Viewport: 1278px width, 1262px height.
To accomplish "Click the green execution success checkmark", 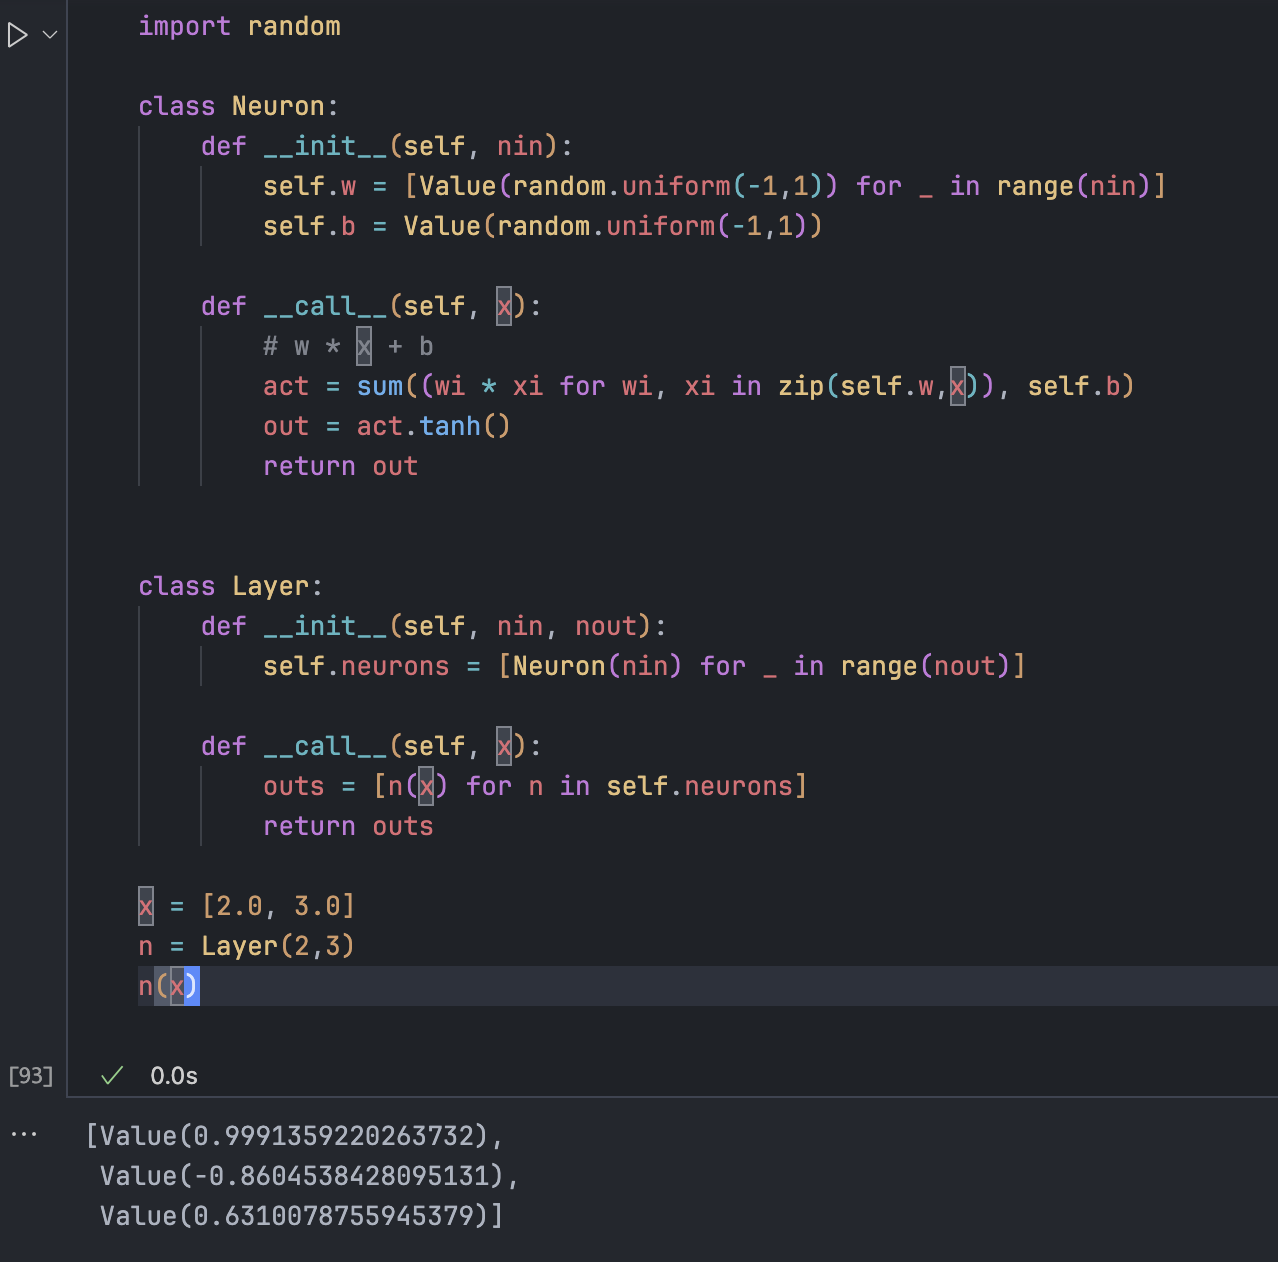I will pyautogui.click(x=111, y=1076).
